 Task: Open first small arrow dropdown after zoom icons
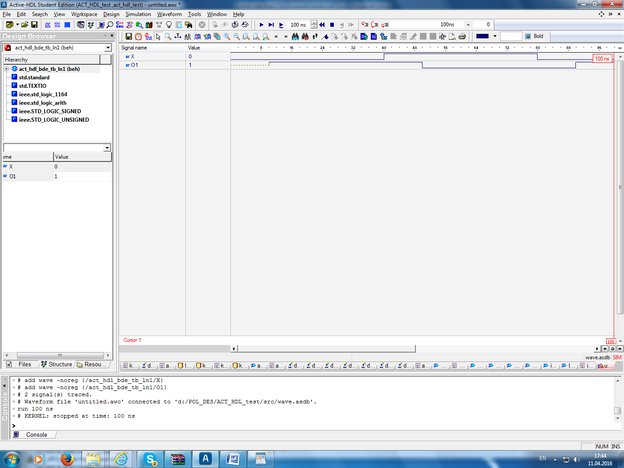(276, 37)
